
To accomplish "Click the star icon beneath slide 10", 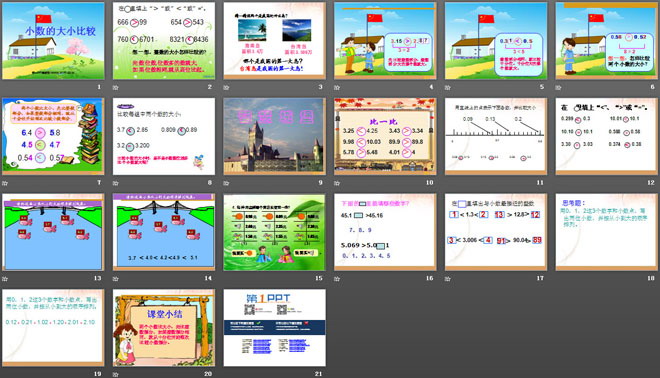I will click(x=337, y=183).
